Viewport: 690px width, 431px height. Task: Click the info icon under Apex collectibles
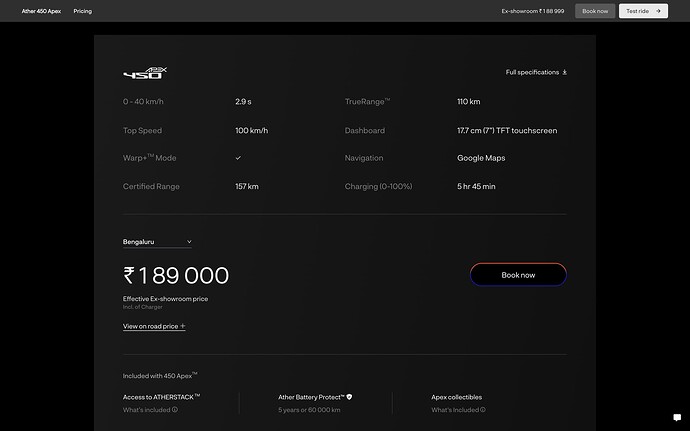483,410
